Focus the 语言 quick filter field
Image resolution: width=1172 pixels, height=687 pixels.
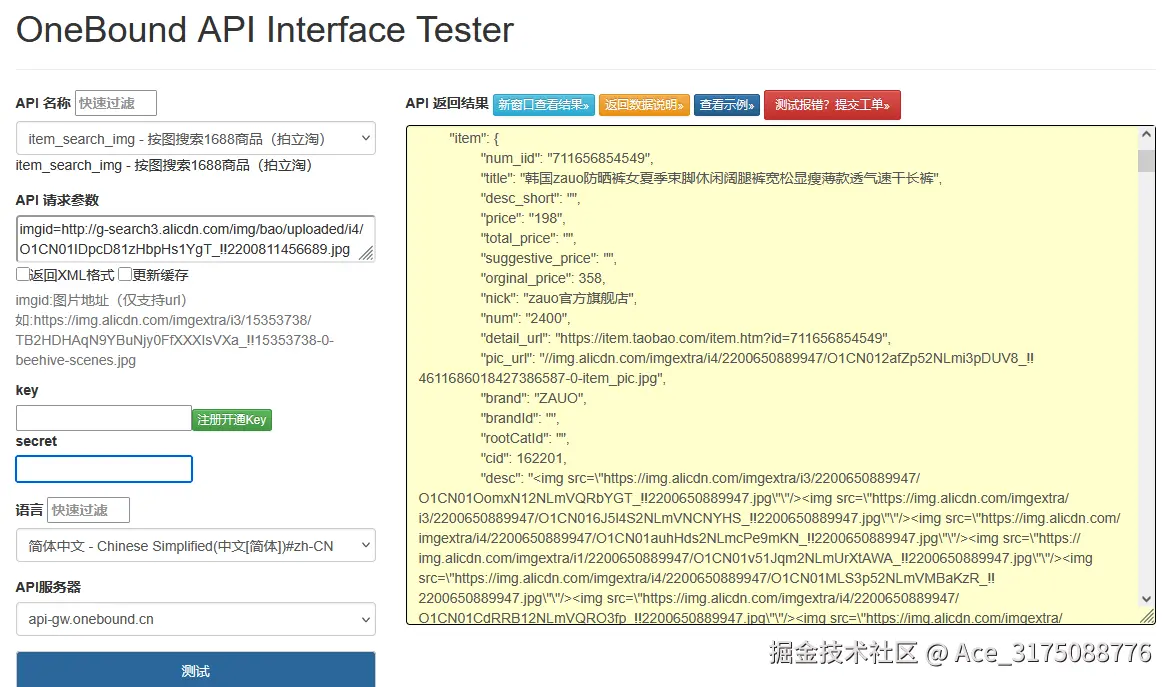coord(88,510)
